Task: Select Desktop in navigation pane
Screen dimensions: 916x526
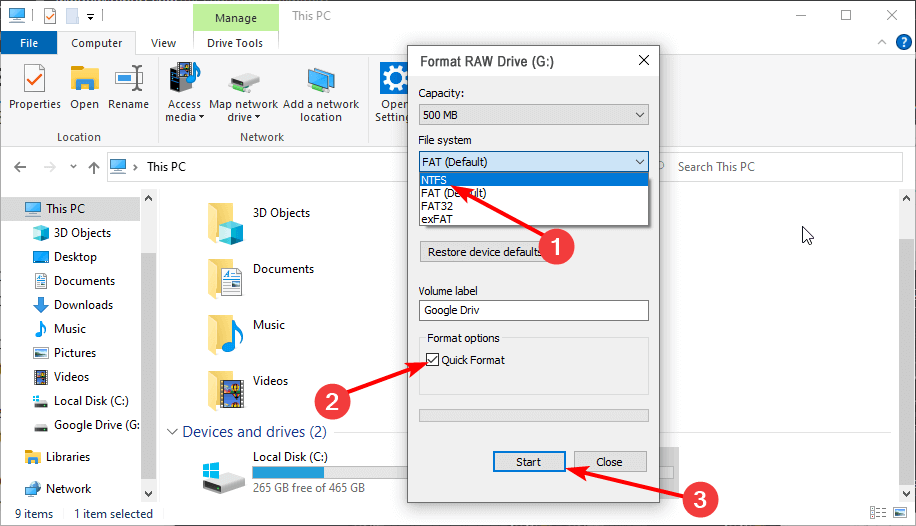Action: [75, 257]
